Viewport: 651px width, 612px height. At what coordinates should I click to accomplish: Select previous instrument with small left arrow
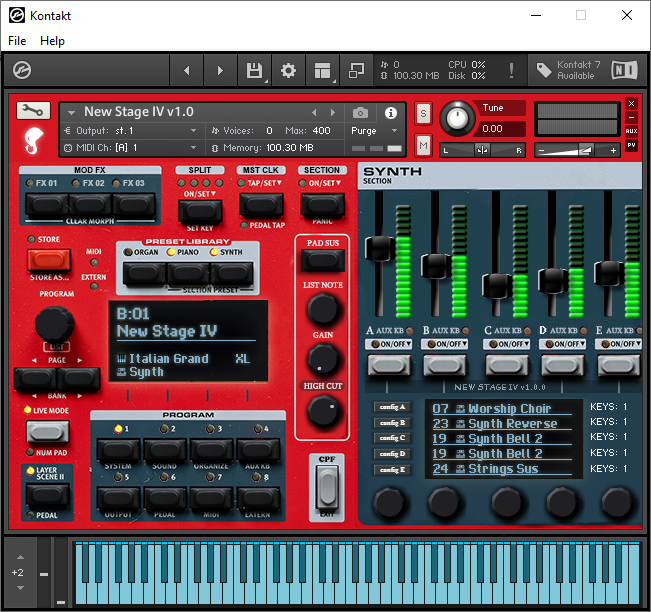[x=314, y=113]
